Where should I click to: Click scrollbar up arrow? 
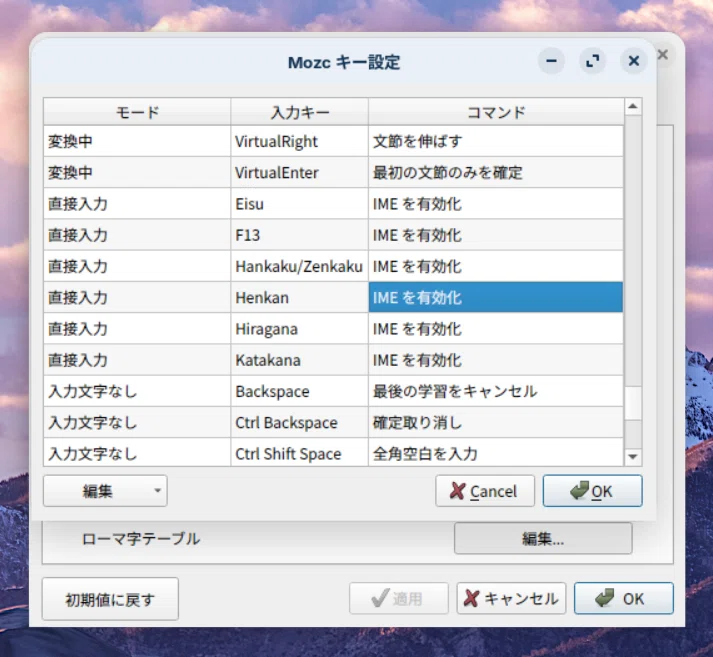[x=633, y=107]
